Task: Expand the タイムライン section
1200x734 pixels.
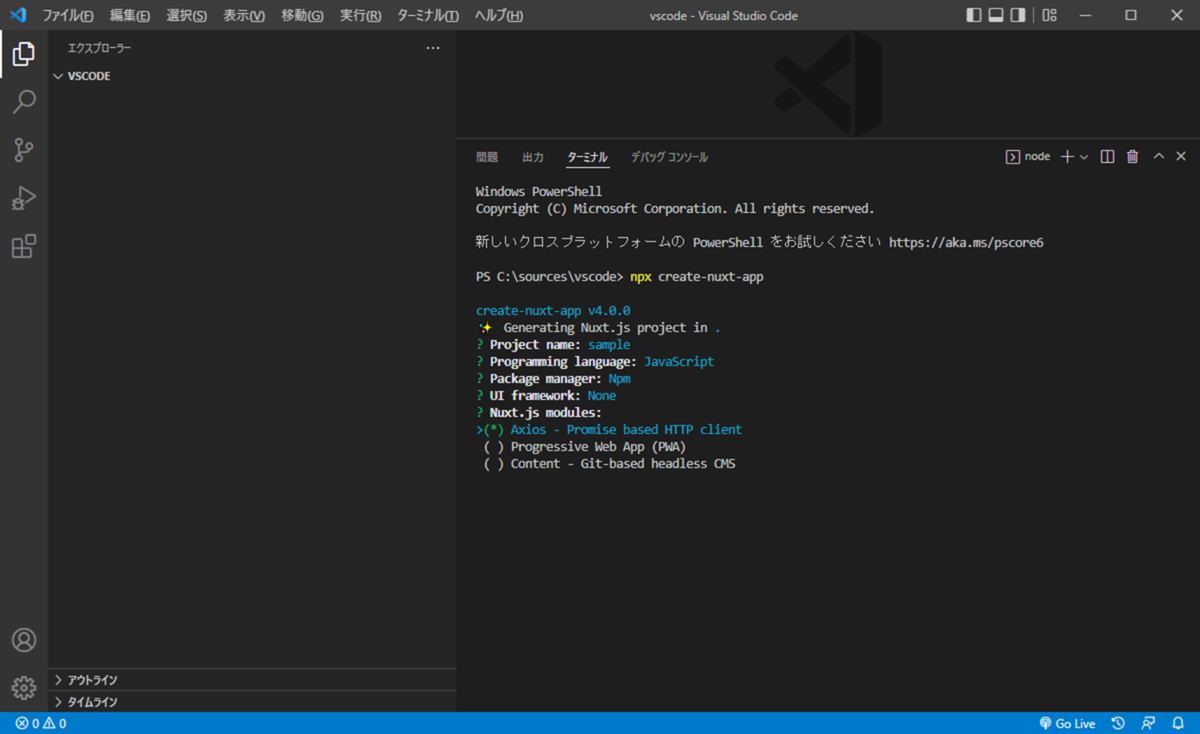Action: pos(252,702)
